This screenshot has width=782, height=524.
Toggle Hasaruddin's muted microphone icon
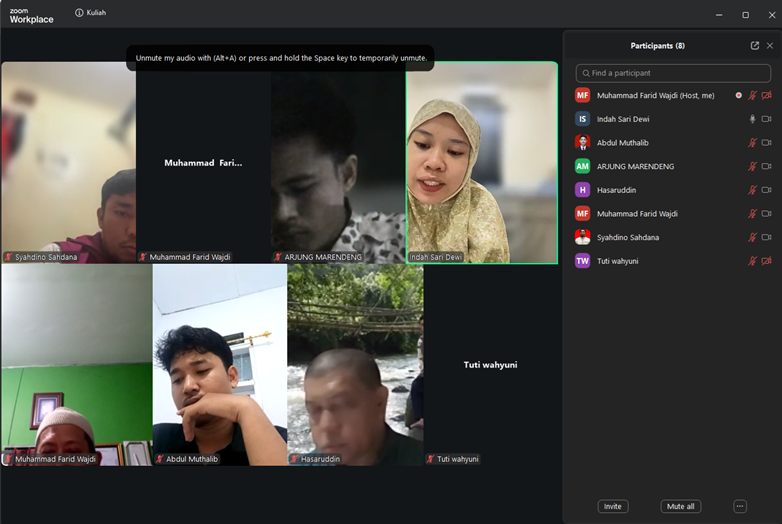point(752,190)
